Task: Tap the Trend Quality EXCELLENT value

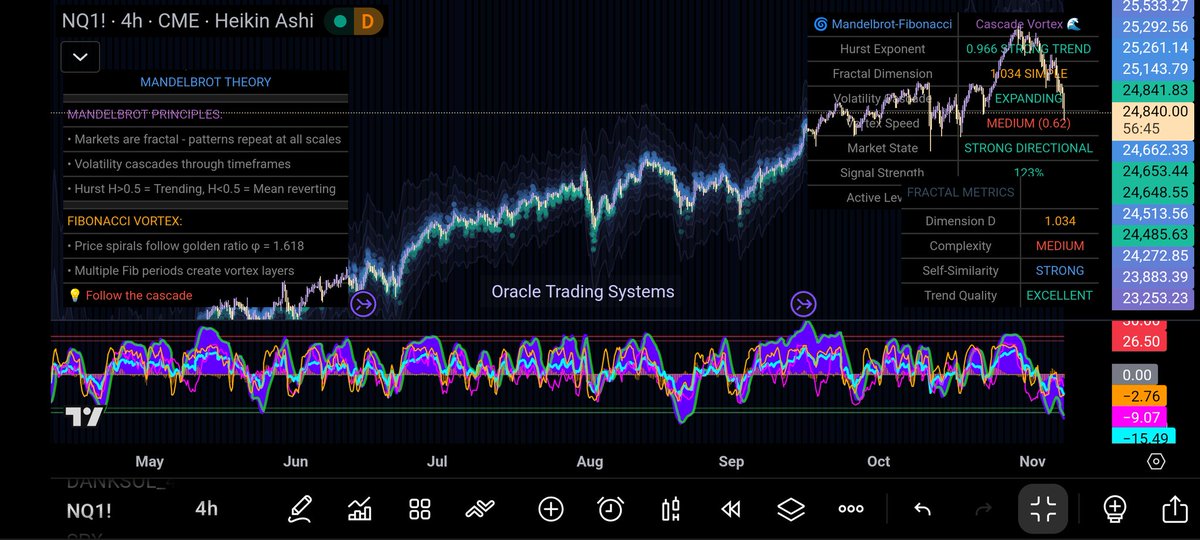Action: tap(1059, 296)
